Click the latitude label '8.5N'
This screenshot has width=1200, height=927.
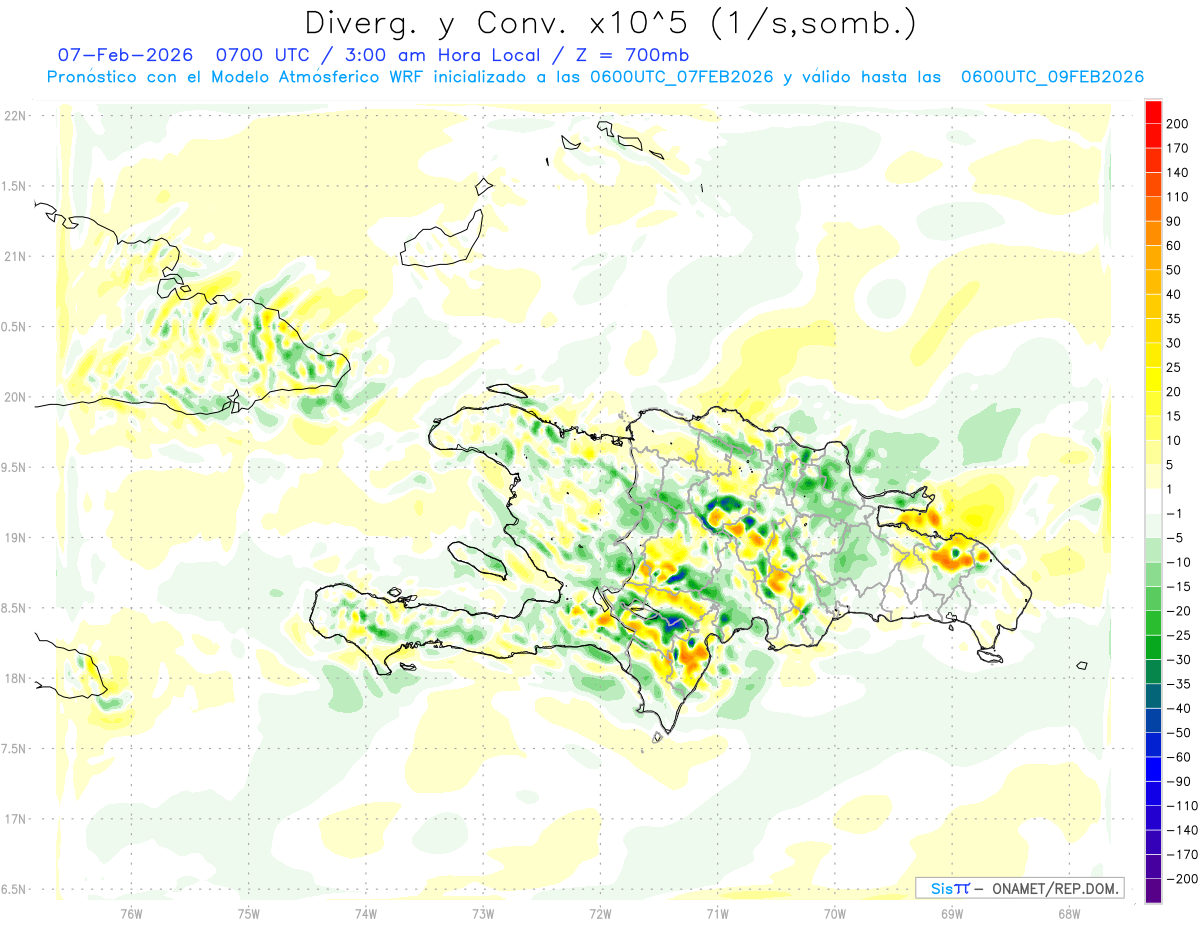tap(13, 608)
